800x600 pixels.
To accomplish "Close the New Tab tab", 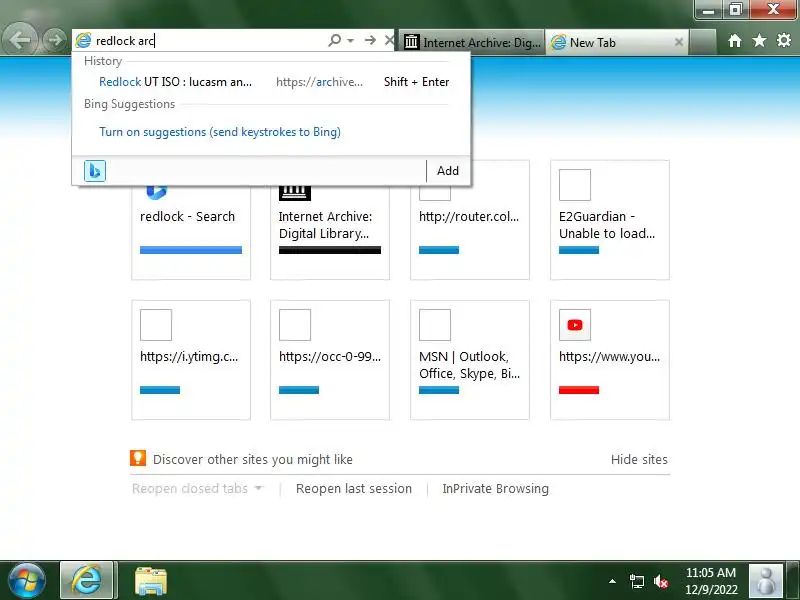I will pos(679,42).
